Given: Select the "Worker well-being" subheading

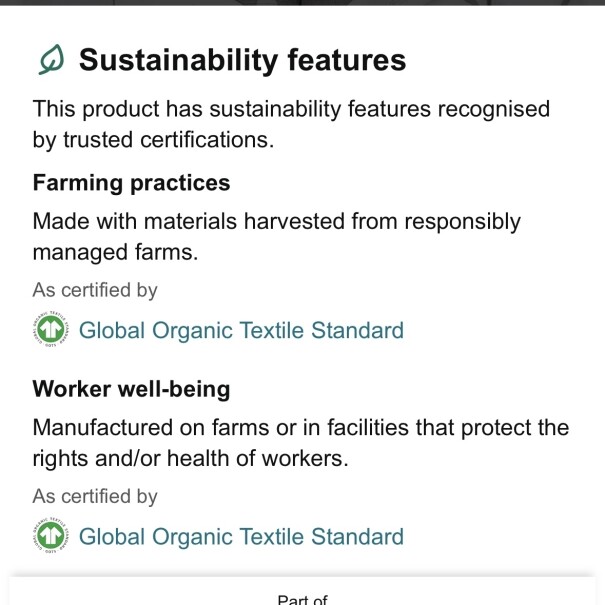Looking at the screenshot, I should (x=131, y=389).
